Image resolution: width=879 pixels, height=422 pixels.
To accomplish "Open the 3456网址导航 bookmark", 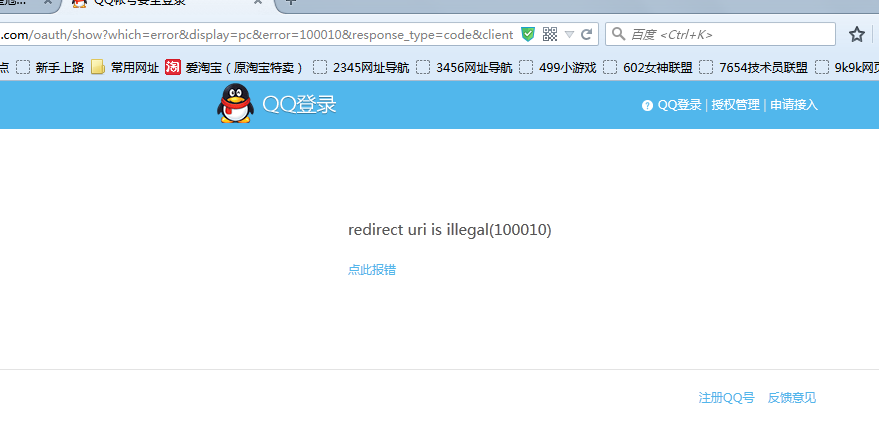I will (x=464, y=68).
